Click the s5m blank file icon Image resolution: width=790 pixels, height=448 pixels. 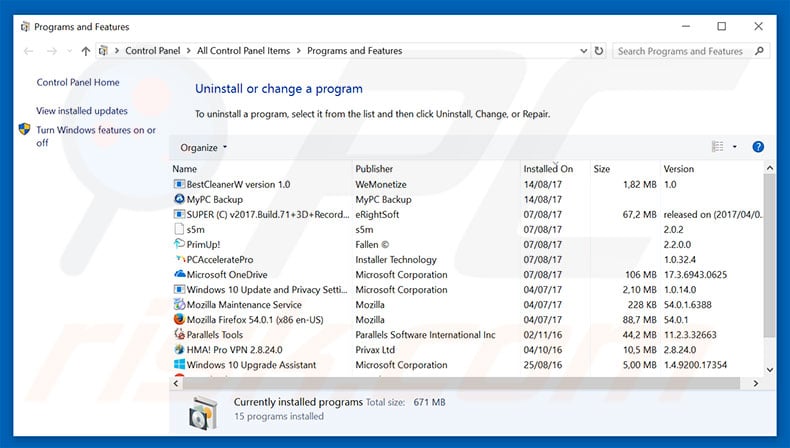point(179,229)
